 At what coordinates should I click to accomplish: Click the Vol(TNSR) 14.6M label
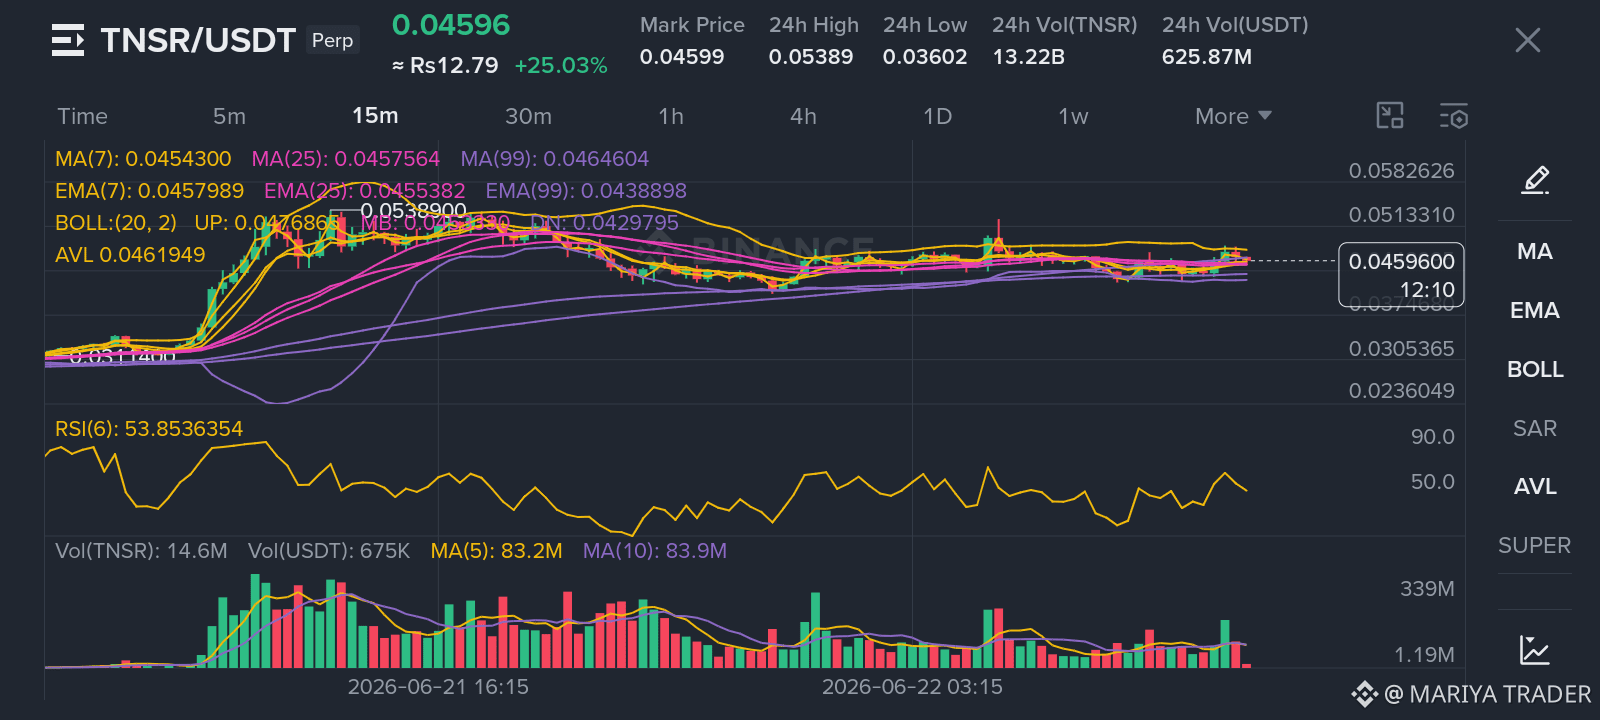point(141,551)
